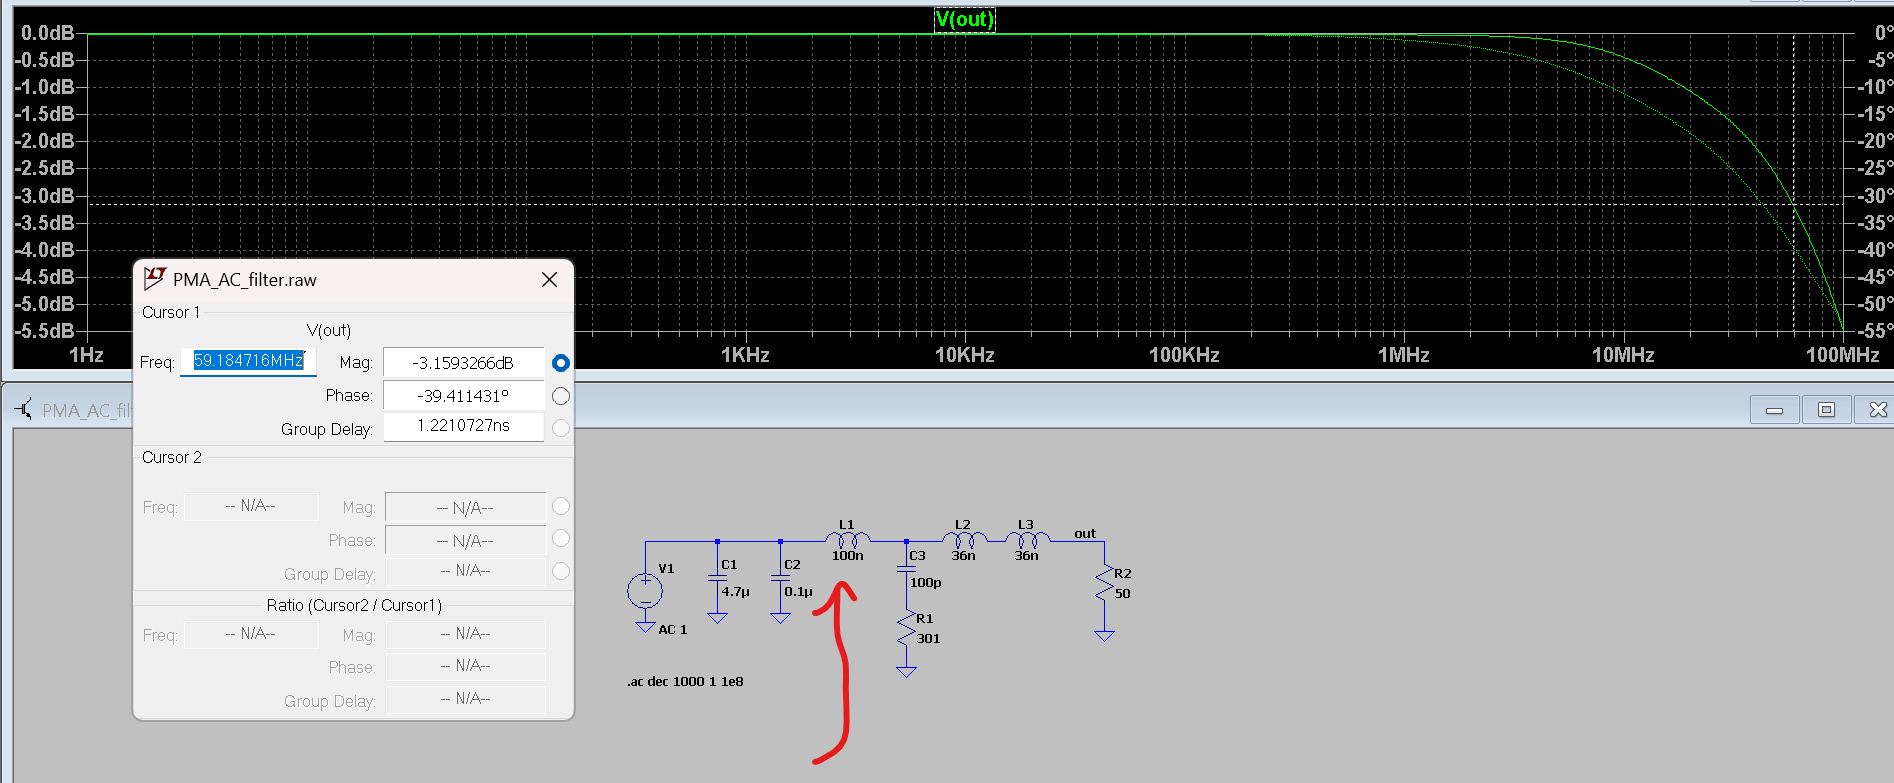Click the LTspice icon in dialog title
Image resolution: width=1894 pixels, height=783 pixels.
(154, 279)
